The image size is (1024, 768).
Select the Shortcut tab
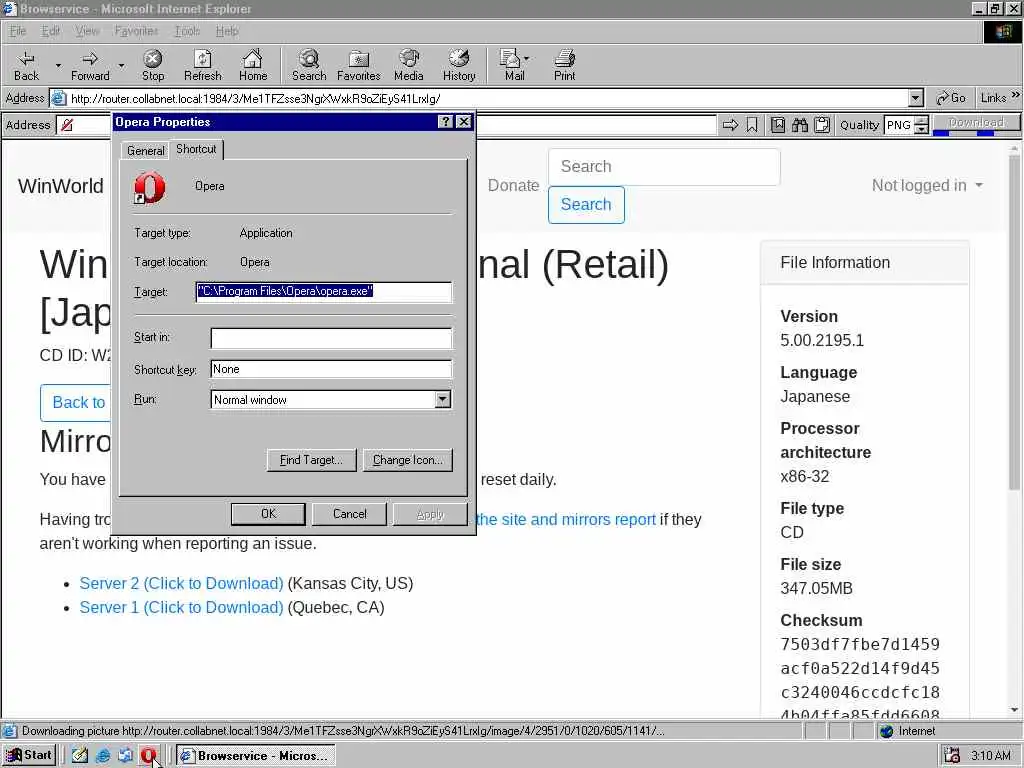tap(196, 149)
